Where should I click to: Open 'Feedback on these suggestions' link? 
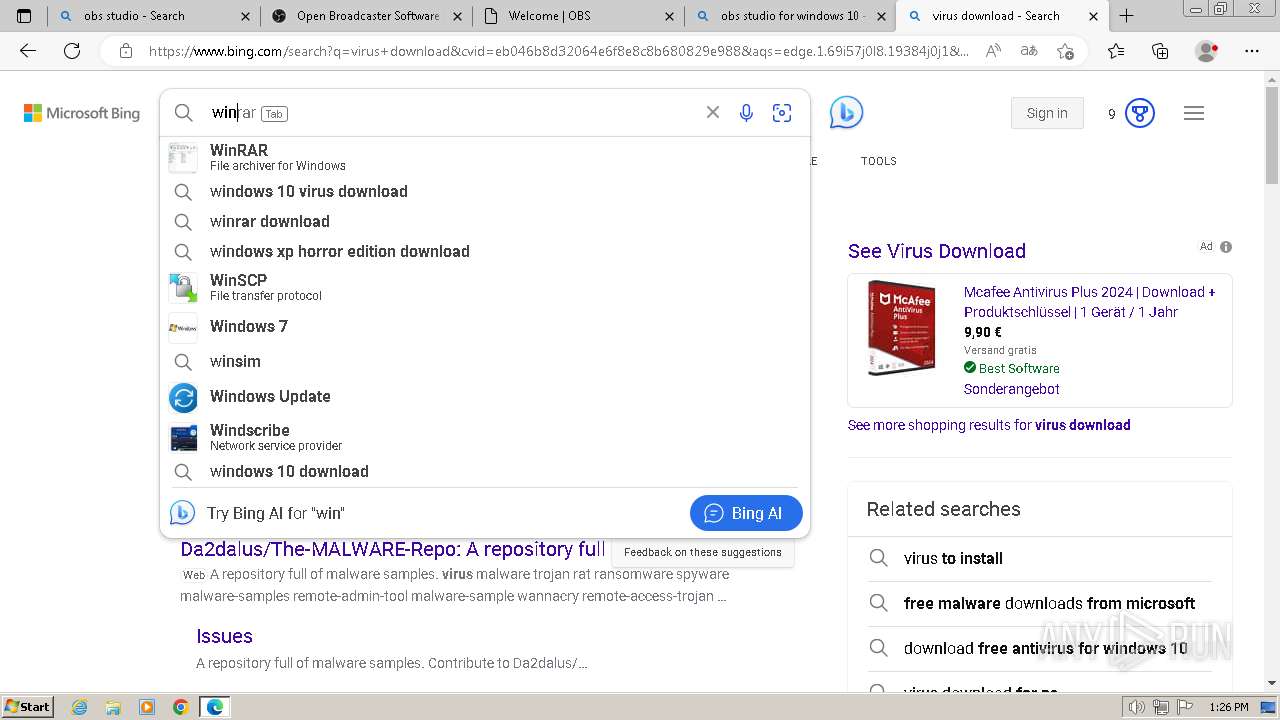click(x=703, y=552)
